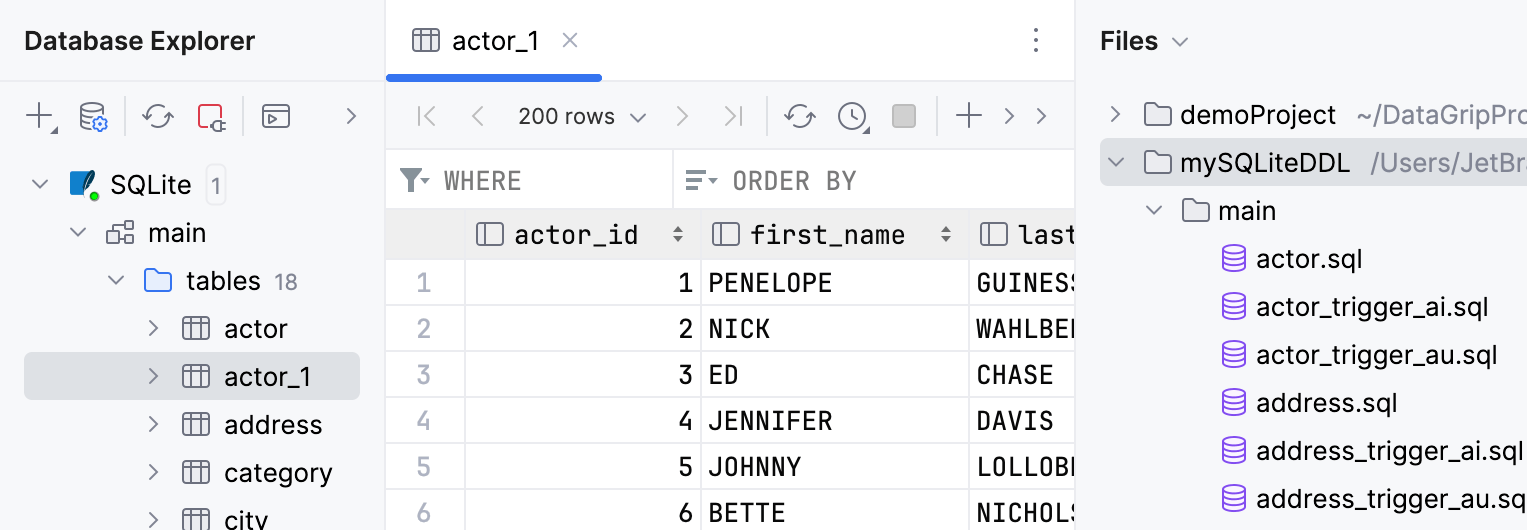Open the Files view dropdown
Image resolution: width=1527 pixels, height=530 pixels.
tap(1180, 41)
